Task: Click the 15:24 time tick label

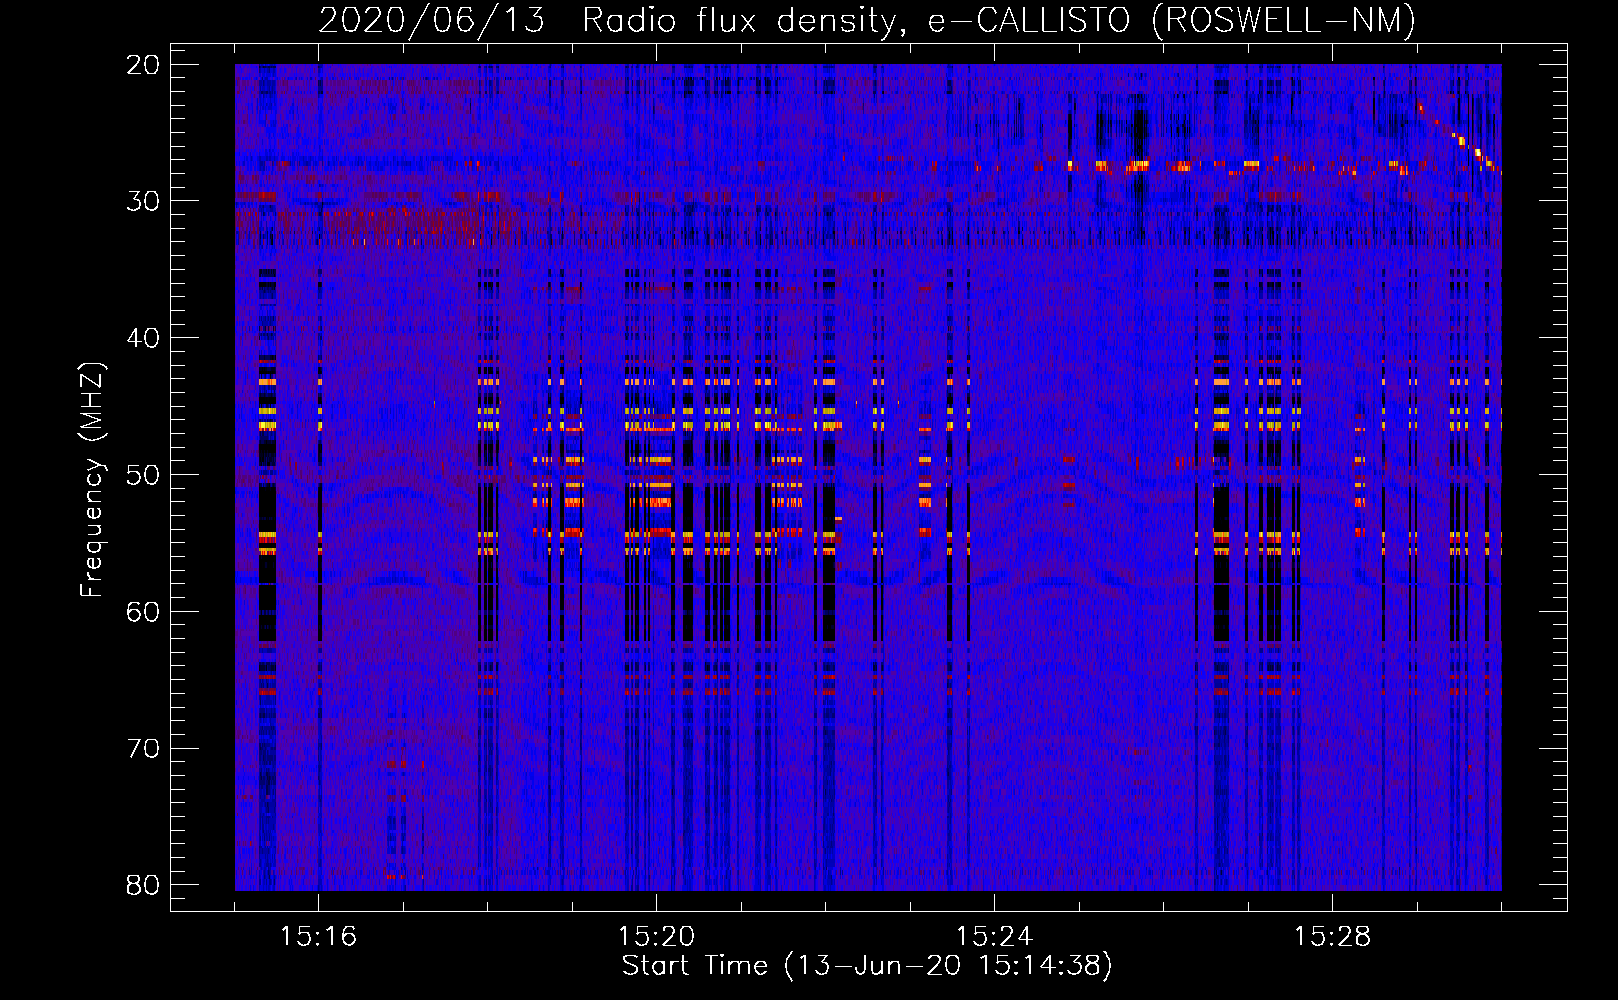Action: click(x=994, y=936)
